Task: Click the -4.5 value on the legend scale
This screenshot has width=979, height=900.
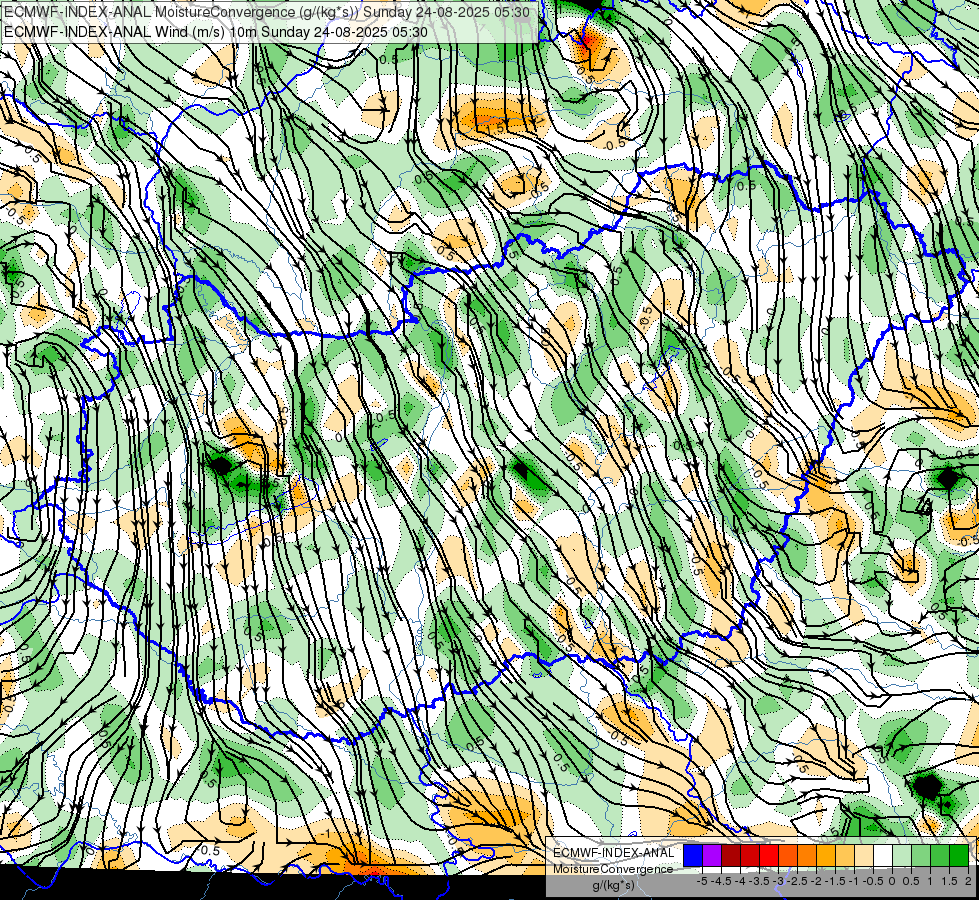Action: (721, 881)
